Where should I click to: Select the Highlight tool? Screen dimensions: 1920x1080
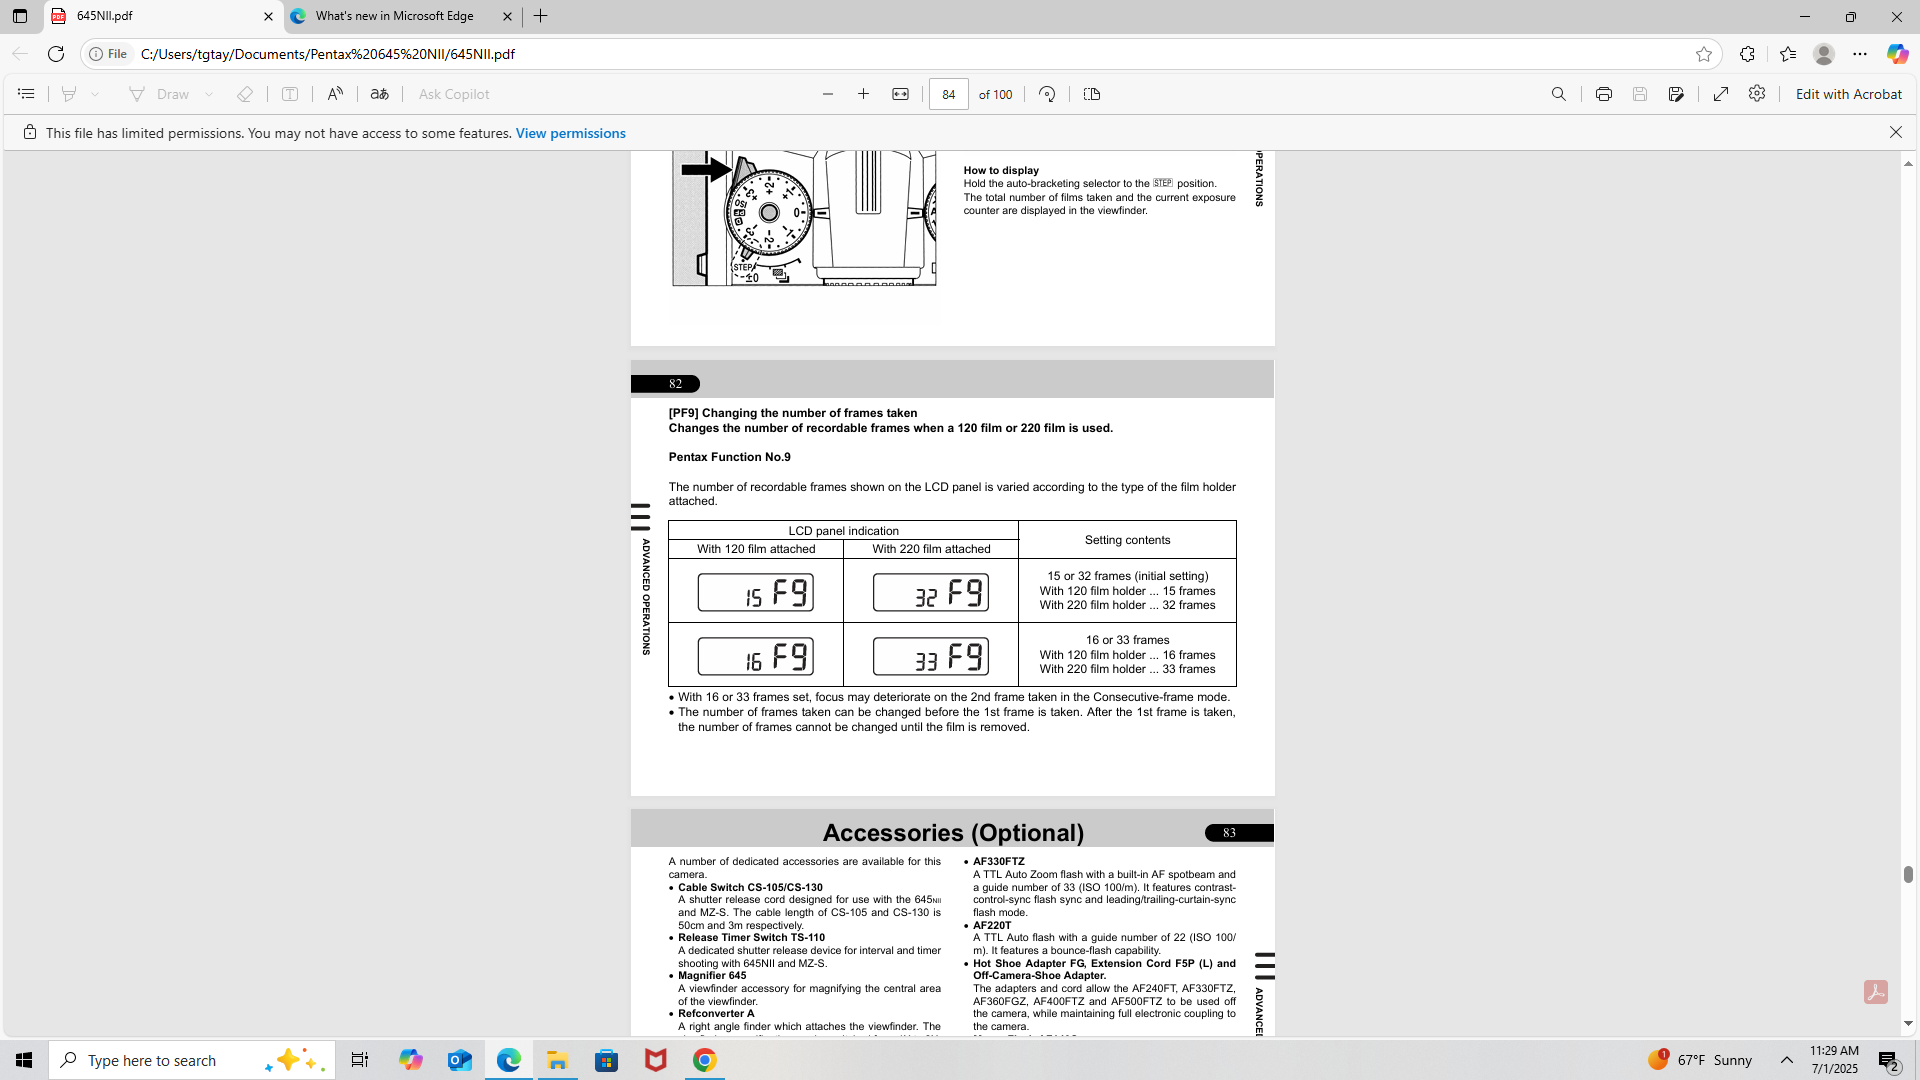[69, 94]
